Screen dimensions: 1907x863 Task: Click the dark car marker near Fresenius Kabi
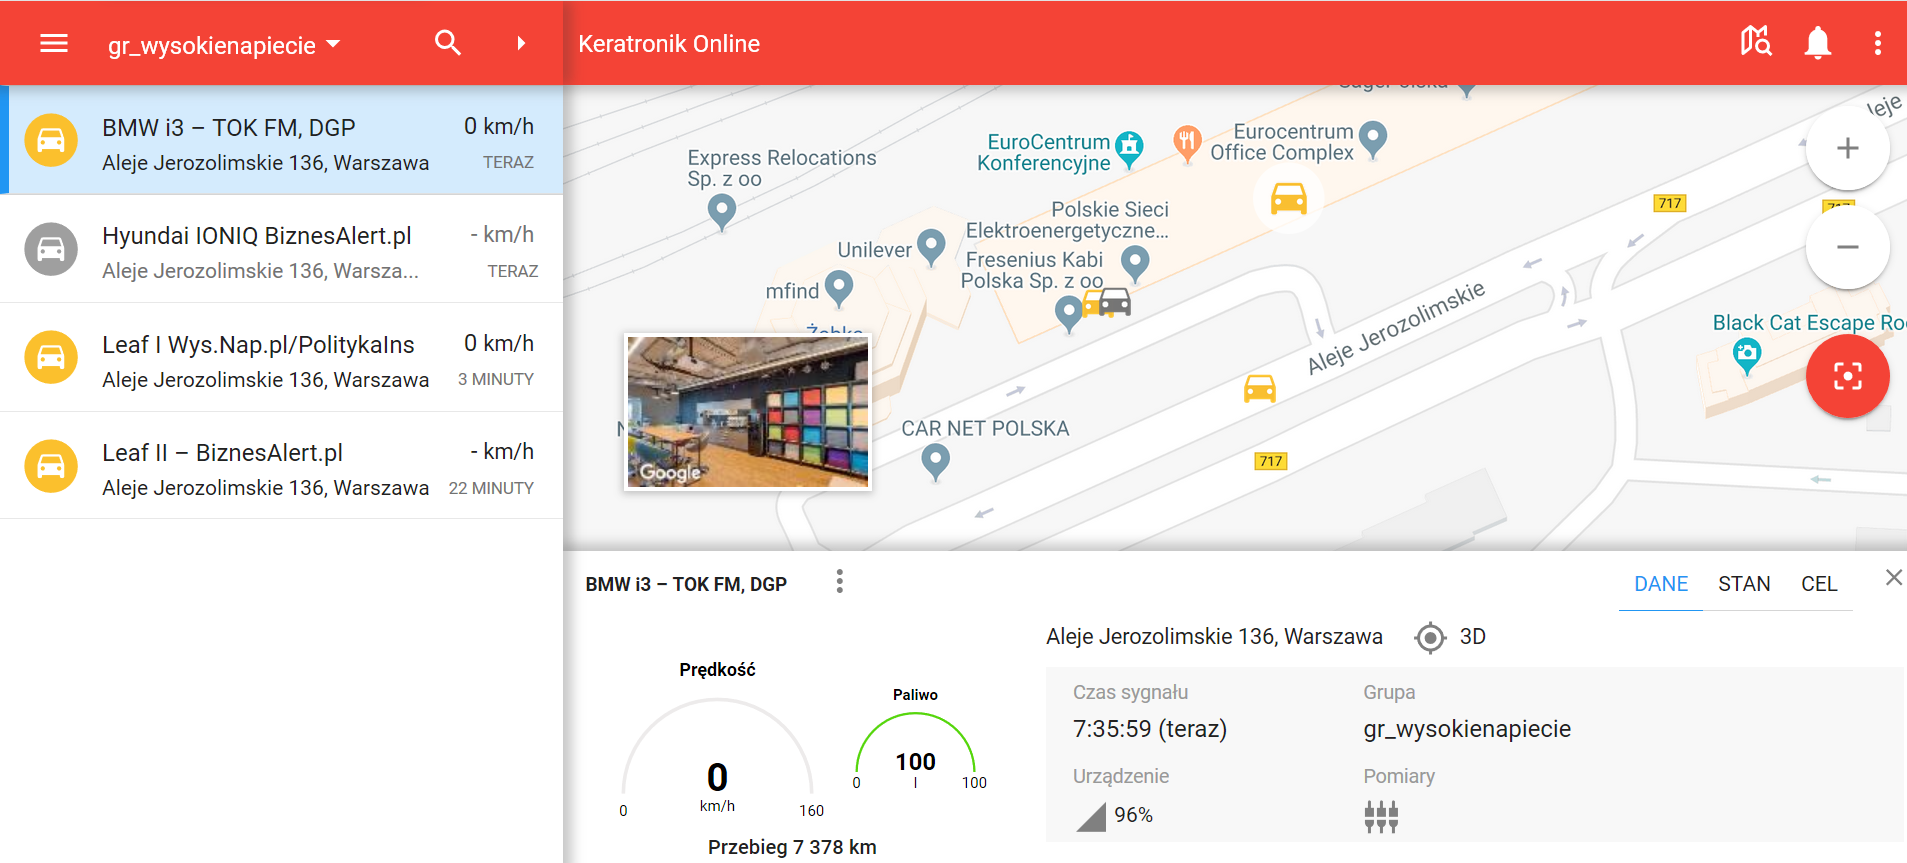click(x=1115, y=301)
